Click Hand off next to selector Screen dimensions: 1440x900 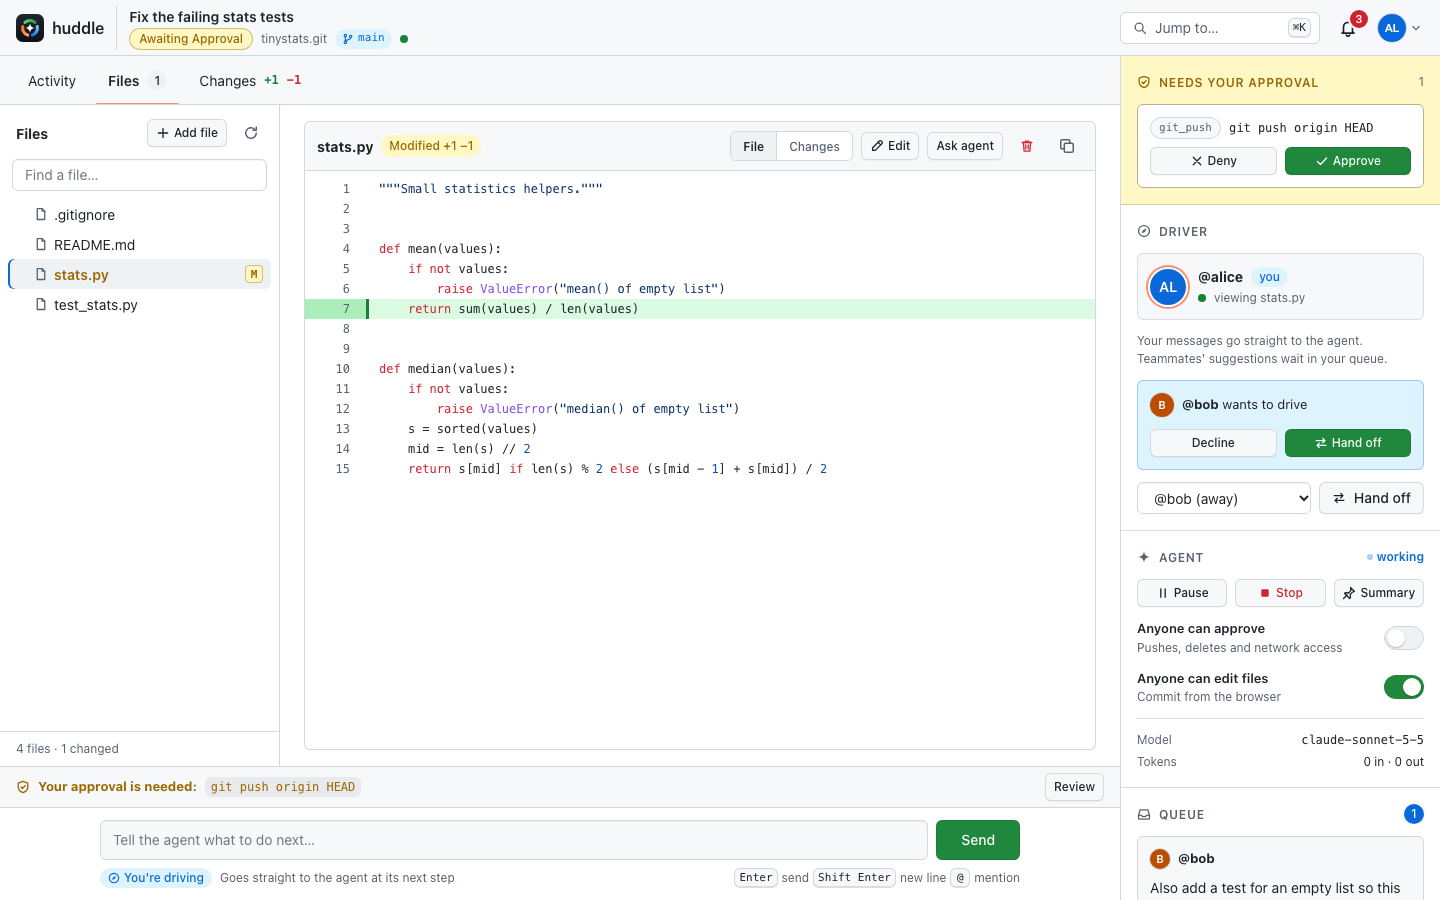[1371, 498]
